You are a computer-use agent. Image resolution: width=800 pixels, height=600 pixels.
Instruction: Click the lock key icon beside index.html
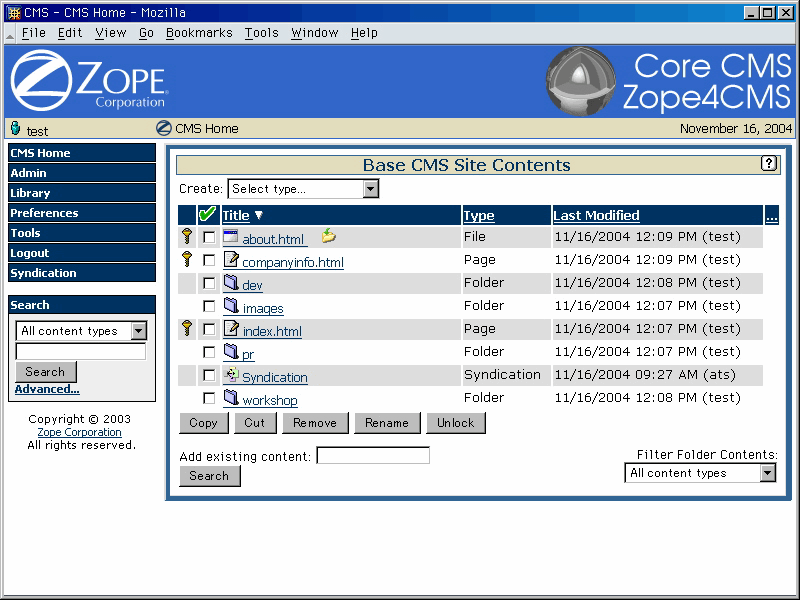pyautogui.click(x=187, y=328)
